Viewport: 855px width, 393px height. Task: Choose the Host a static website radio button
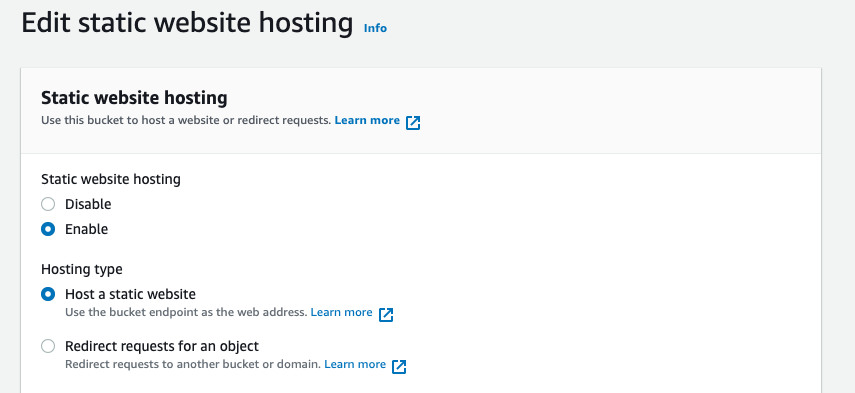(x=48, y=294)
